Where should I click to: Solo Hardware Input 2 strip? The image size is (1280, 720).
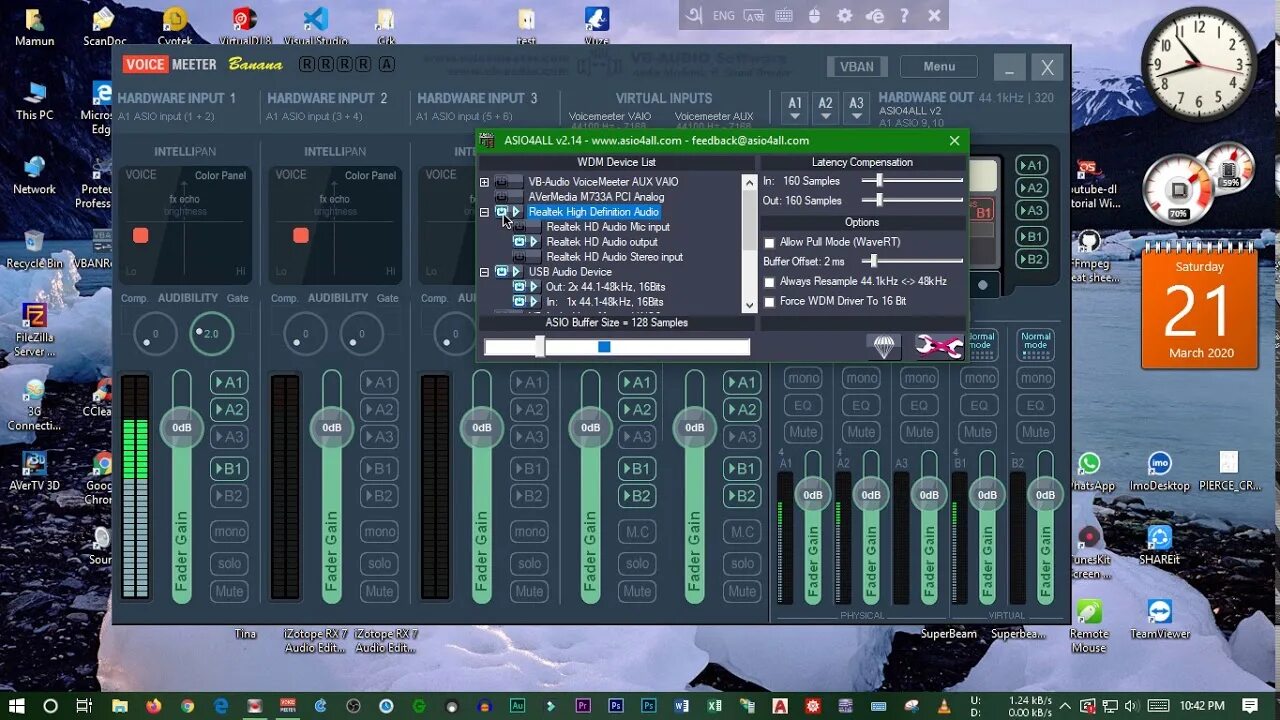click(x=379, y=564)
